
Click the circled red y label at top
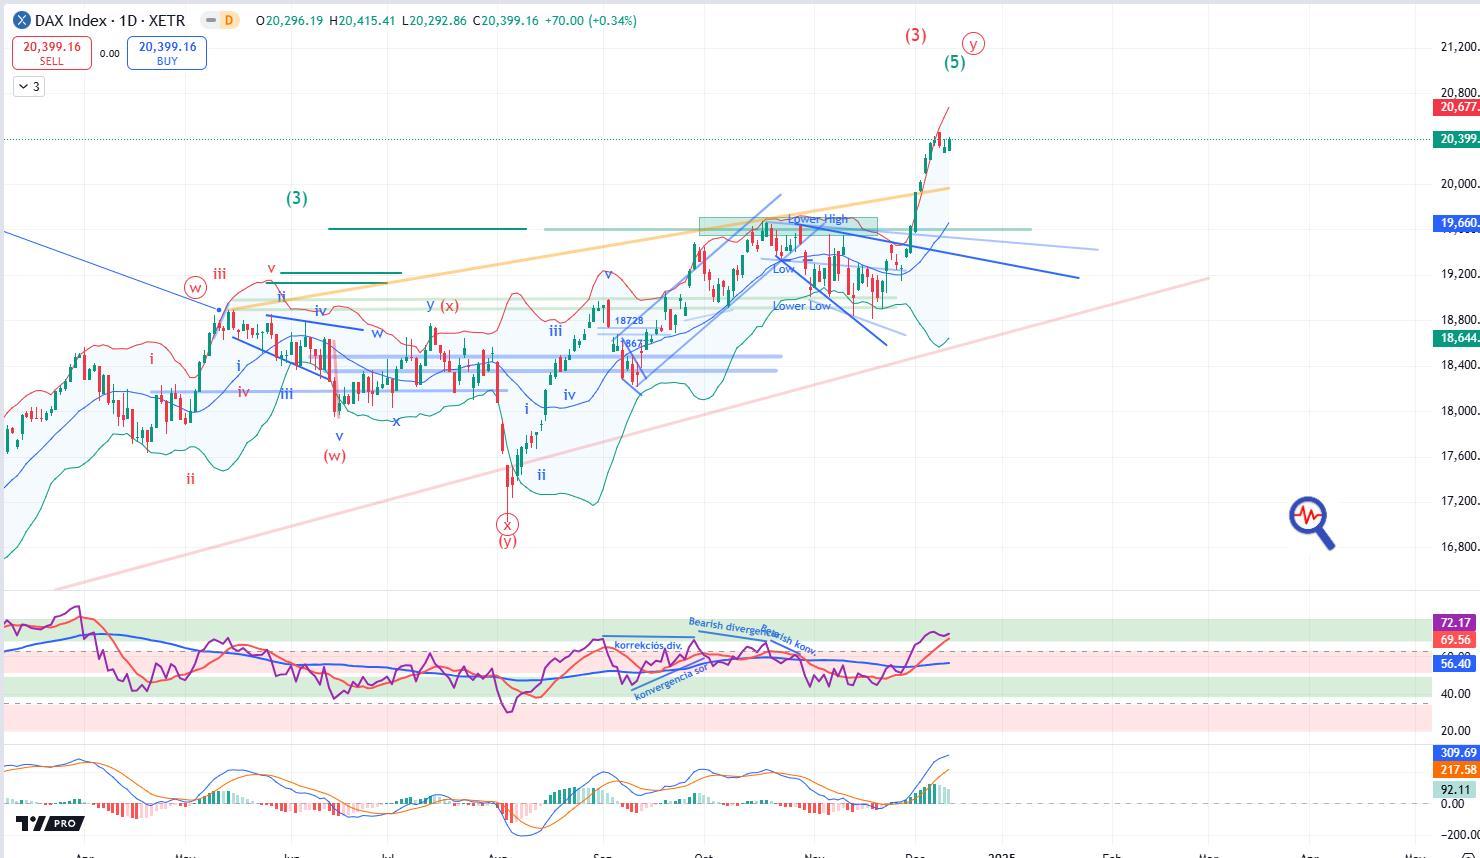point(973,43)
